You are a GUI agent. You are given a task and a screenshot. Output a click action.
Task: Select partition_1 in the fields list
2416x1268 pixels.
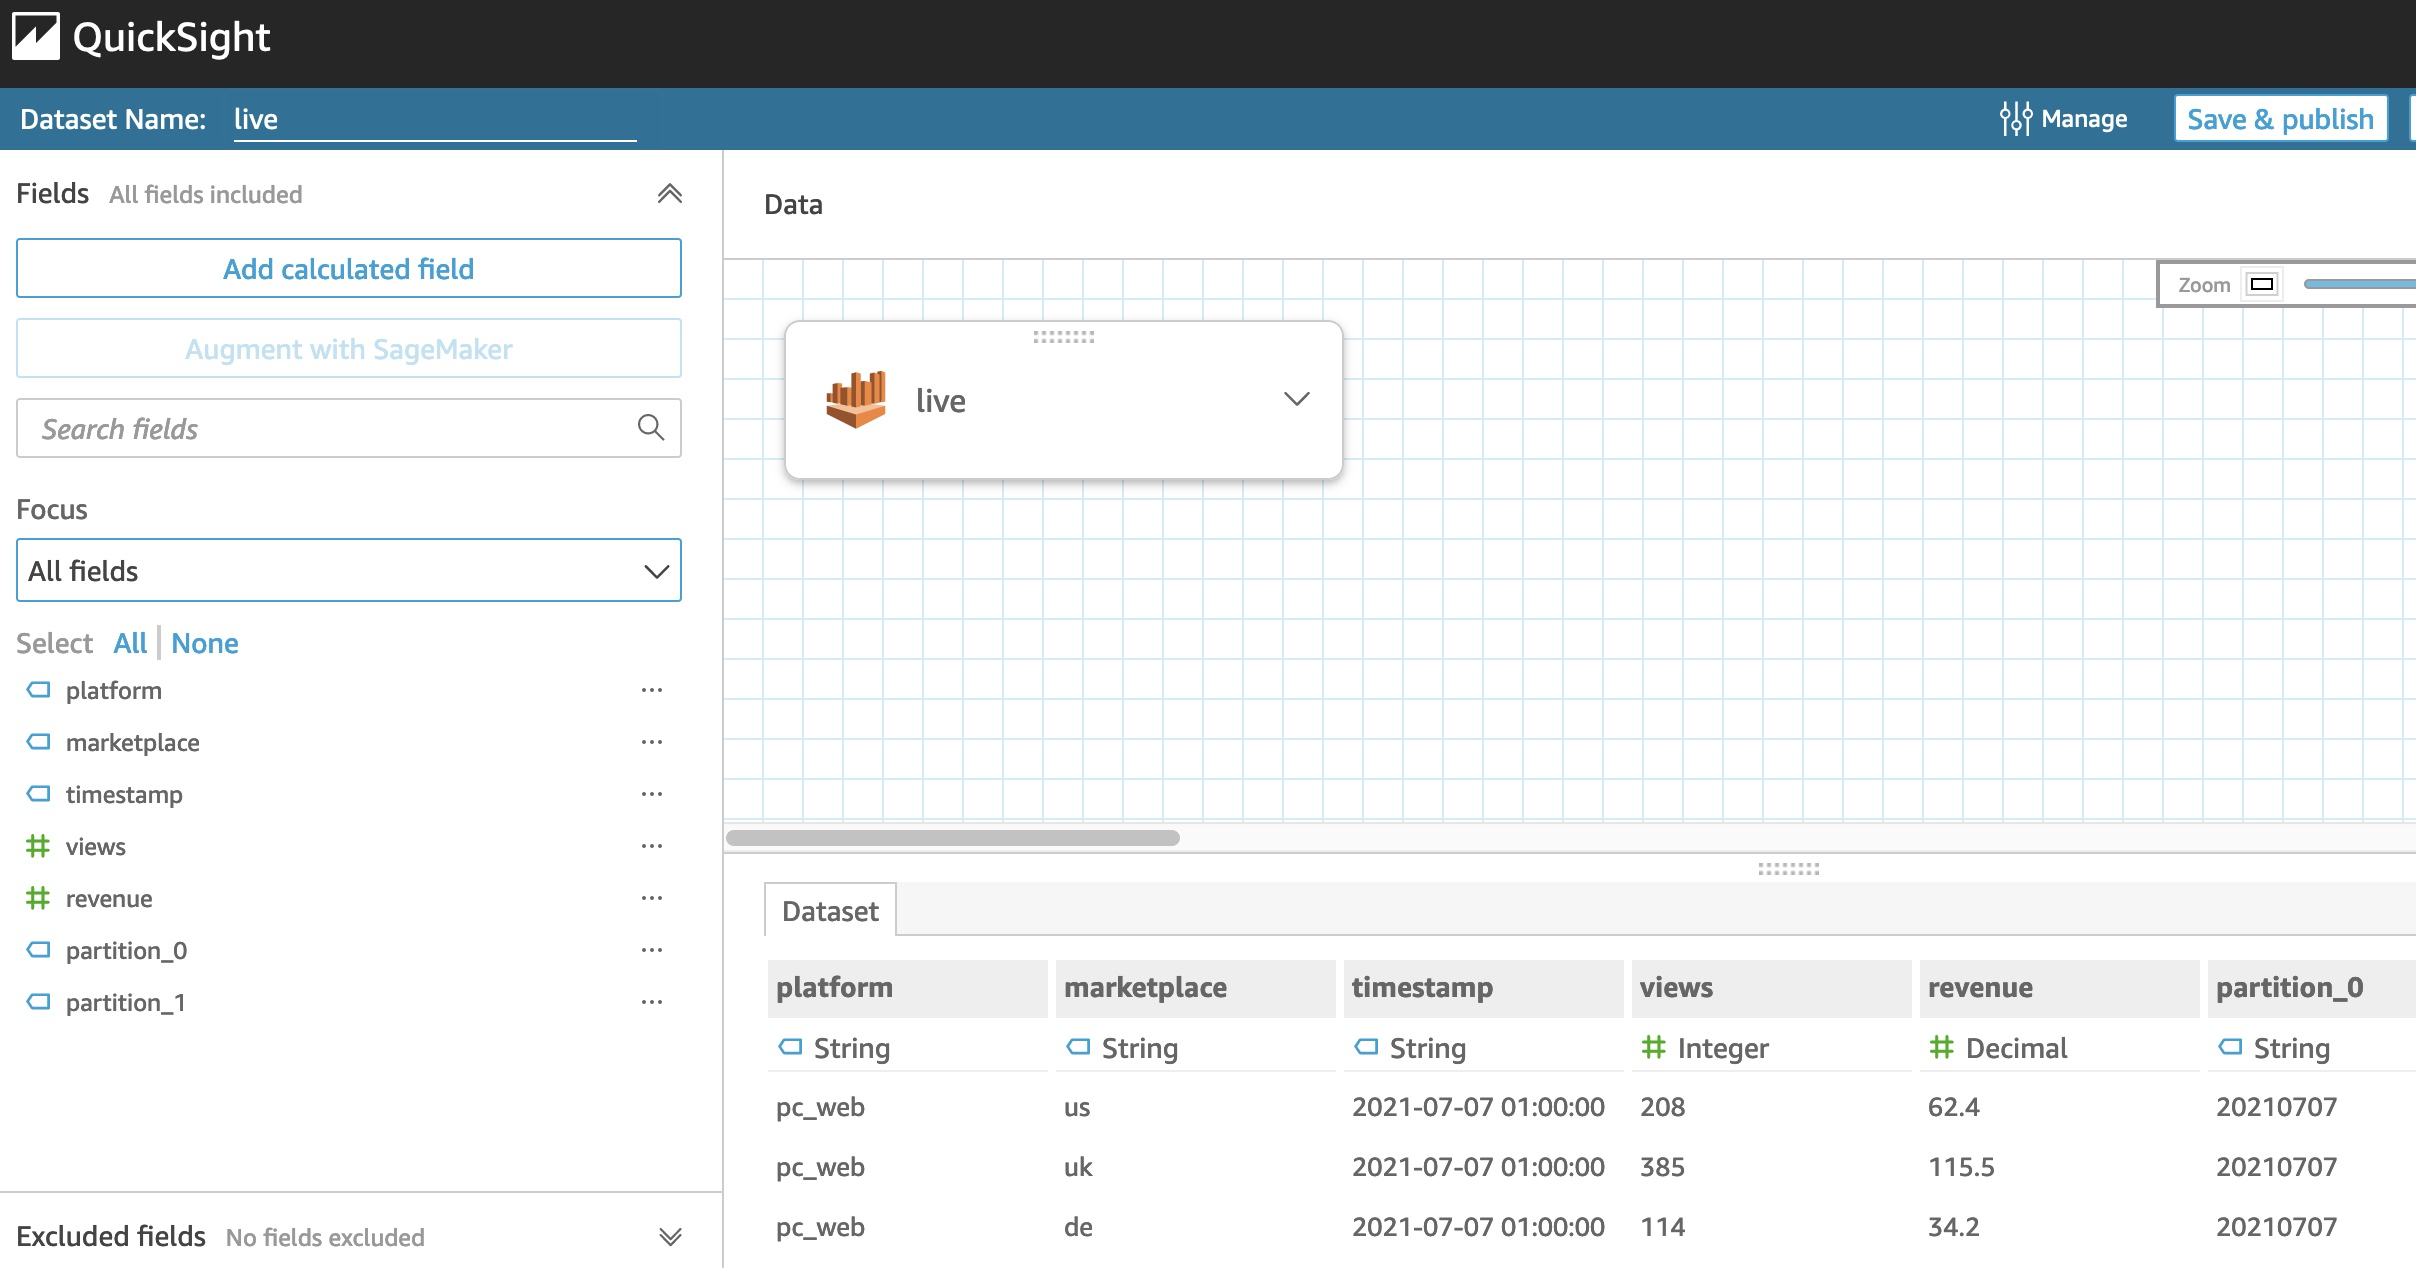click(126, 1002)
